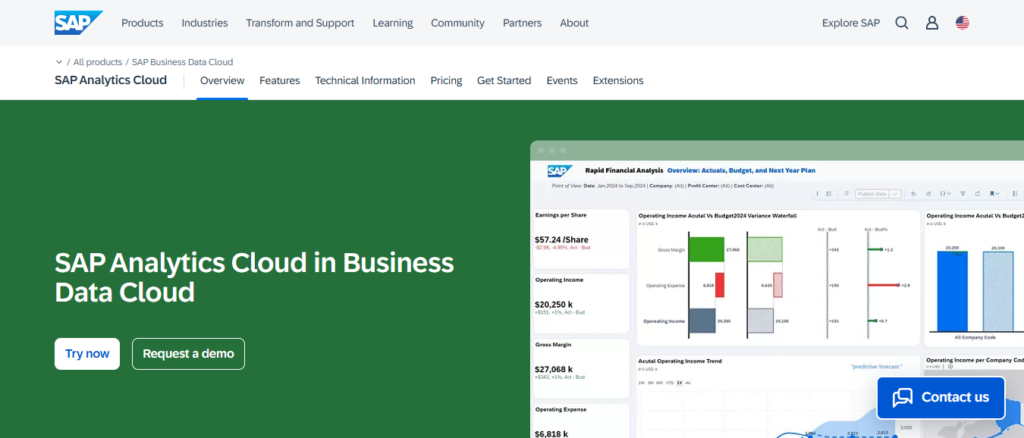Image resolution: width=1024 pixels, height=438 pixels.
Task: Click the filter funnel icon in the dashboard toolbar
Action: (963, 194)
